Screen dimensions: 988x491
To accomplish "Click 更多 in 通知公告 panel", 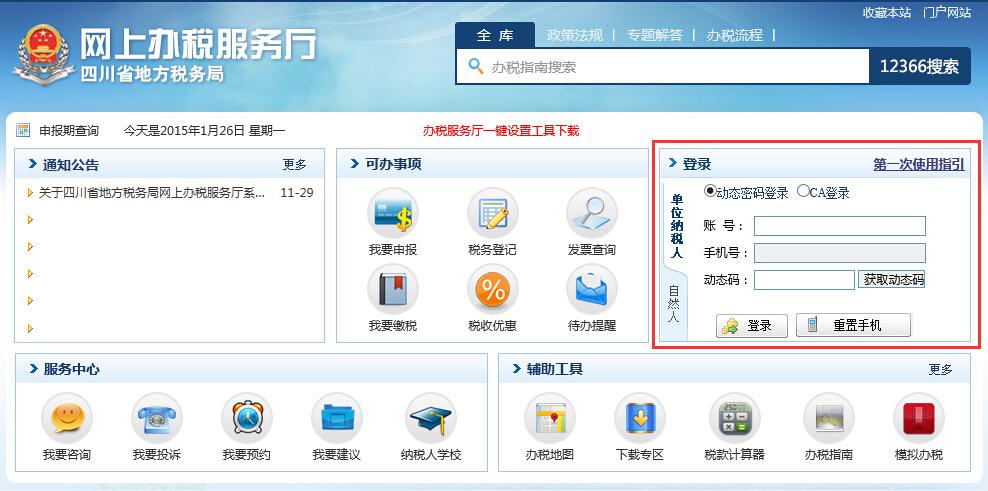I will point(294,165).
